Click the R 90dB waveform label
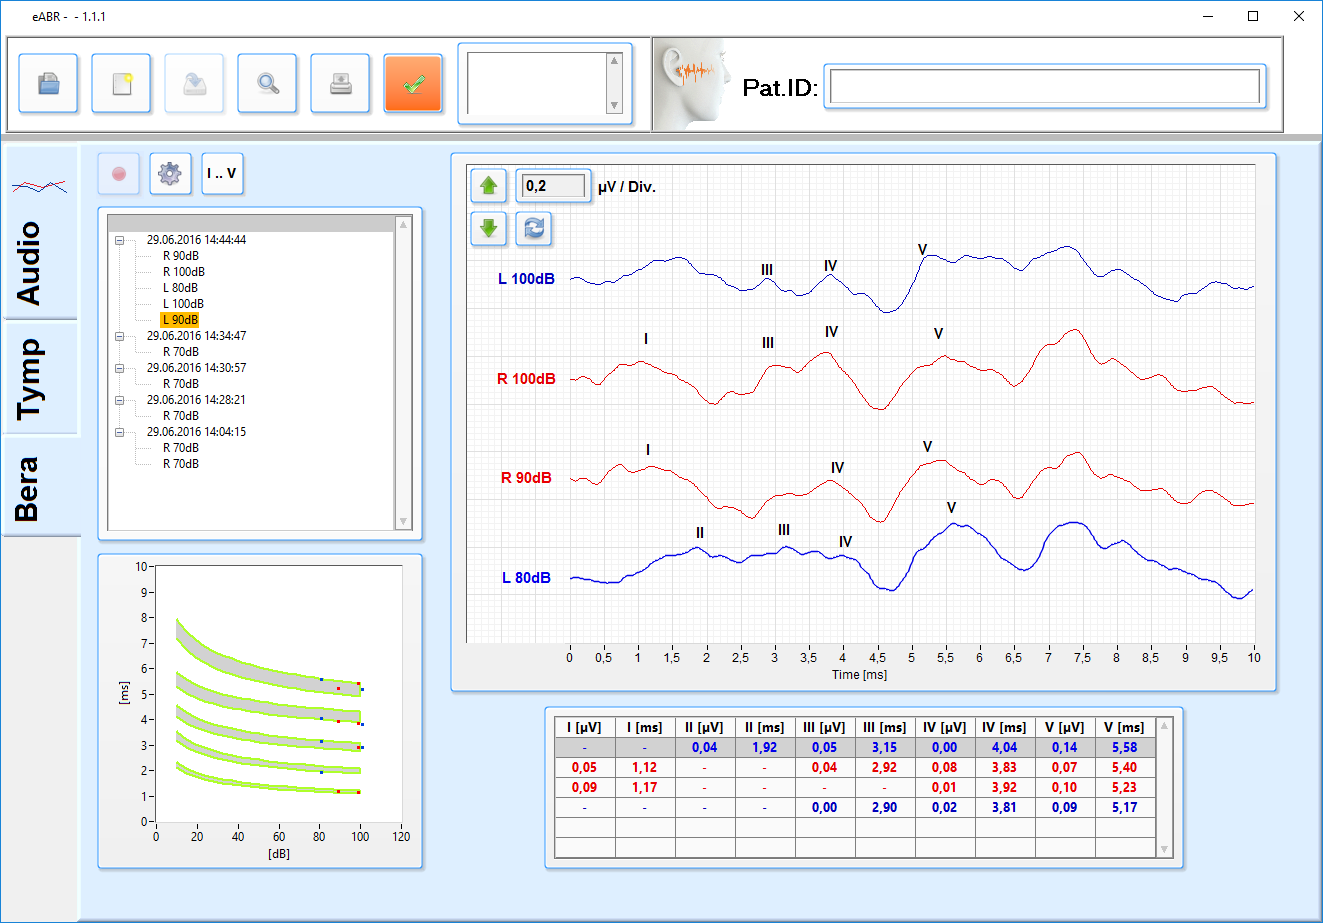The height and width of the screenshot is (923, 1323). pos(526,478)
